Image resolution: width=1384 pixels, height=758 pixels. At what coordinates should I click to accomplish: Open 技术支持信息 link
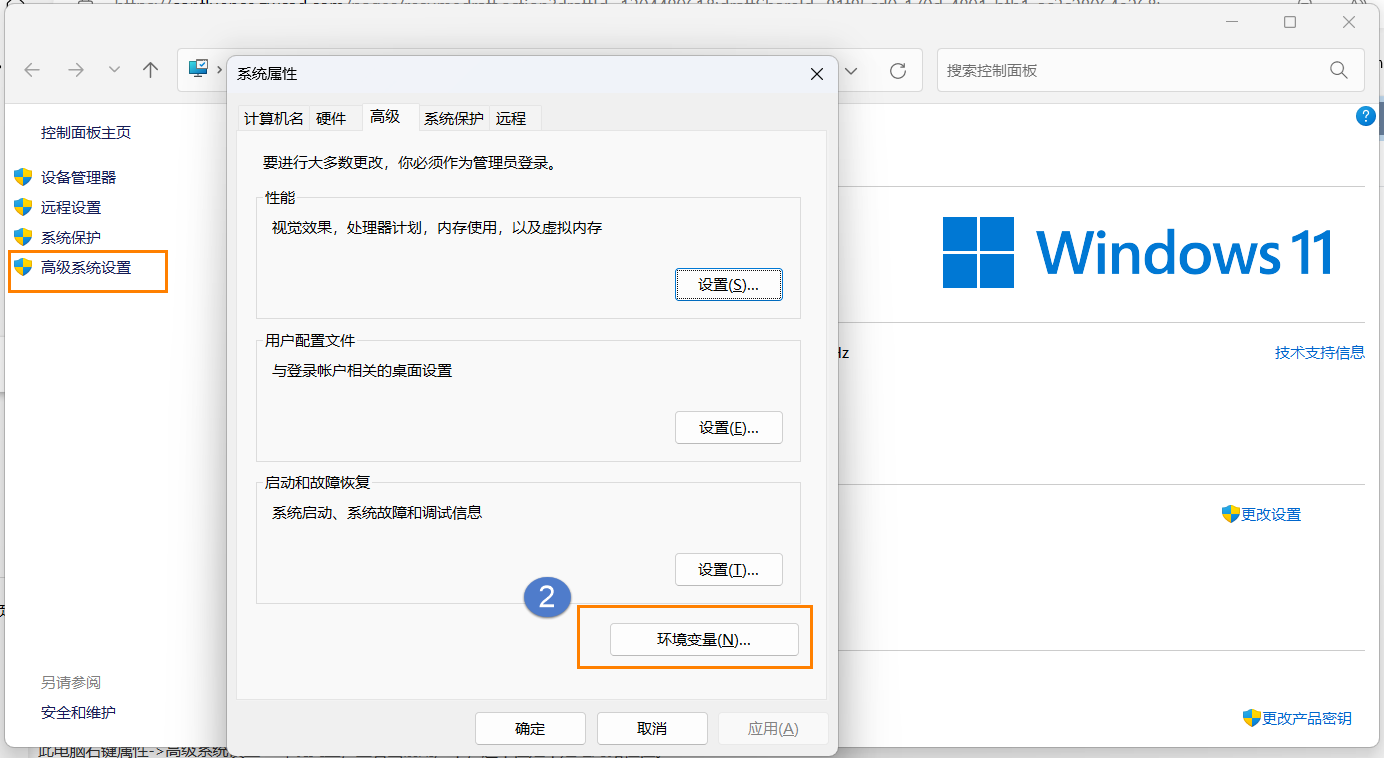click(1319, 352)
